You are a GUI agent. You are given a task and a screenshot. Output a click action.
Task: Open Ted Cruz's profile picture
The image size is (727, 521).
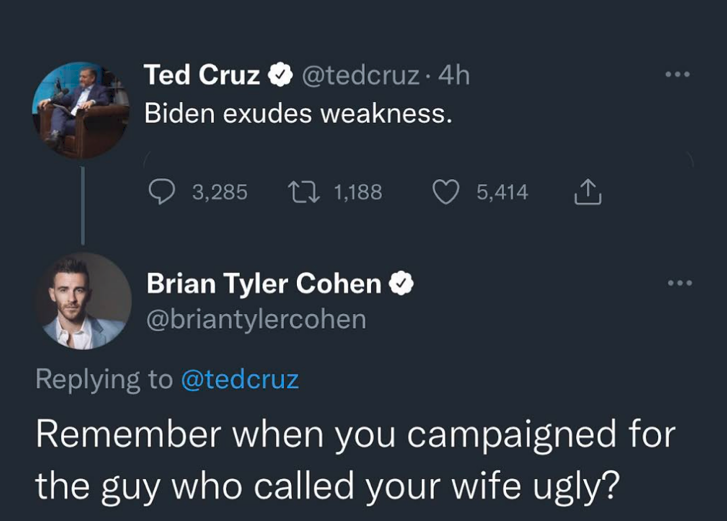[81, 111]
